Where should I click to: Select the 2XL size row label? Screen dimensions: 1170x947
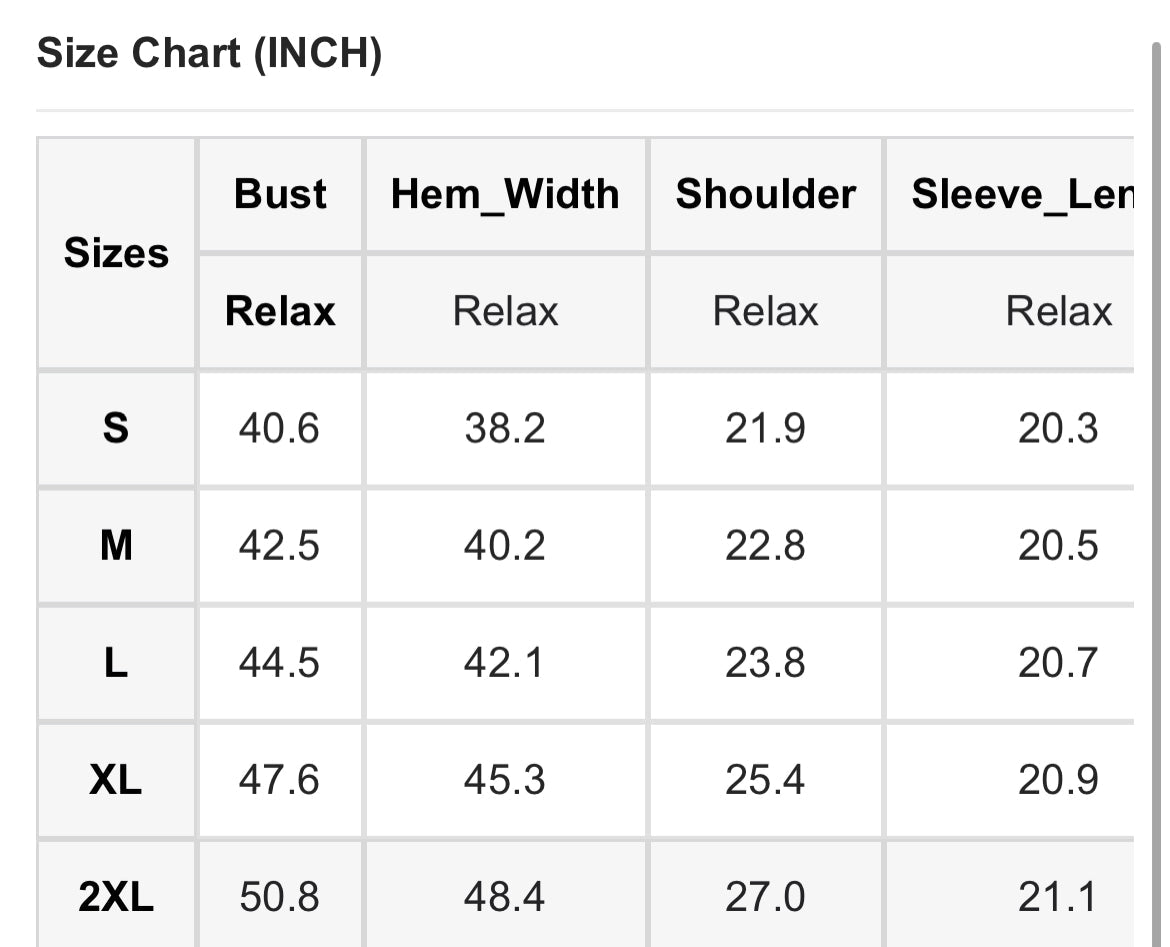(116, 897)
